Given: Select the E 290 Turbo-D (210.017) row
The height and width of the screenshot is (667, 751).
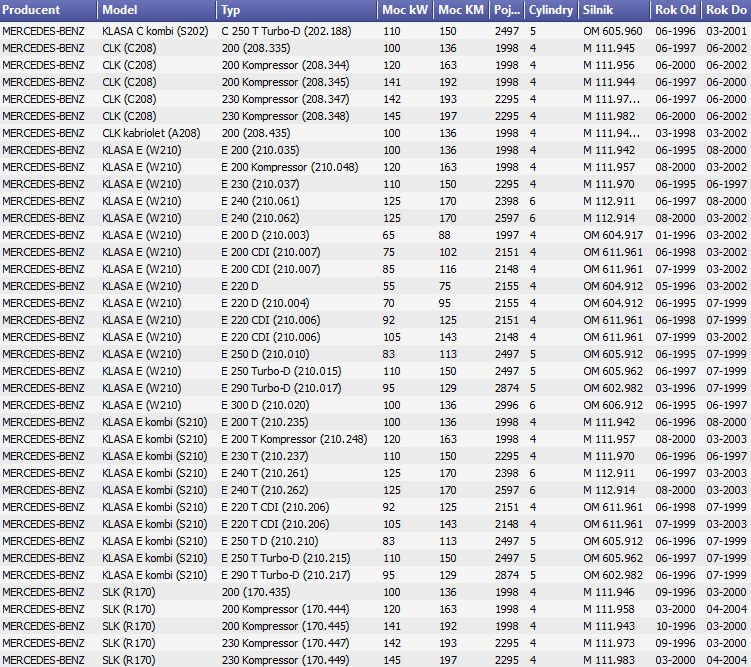Looking at the screenshot, I should coord(376,388).
